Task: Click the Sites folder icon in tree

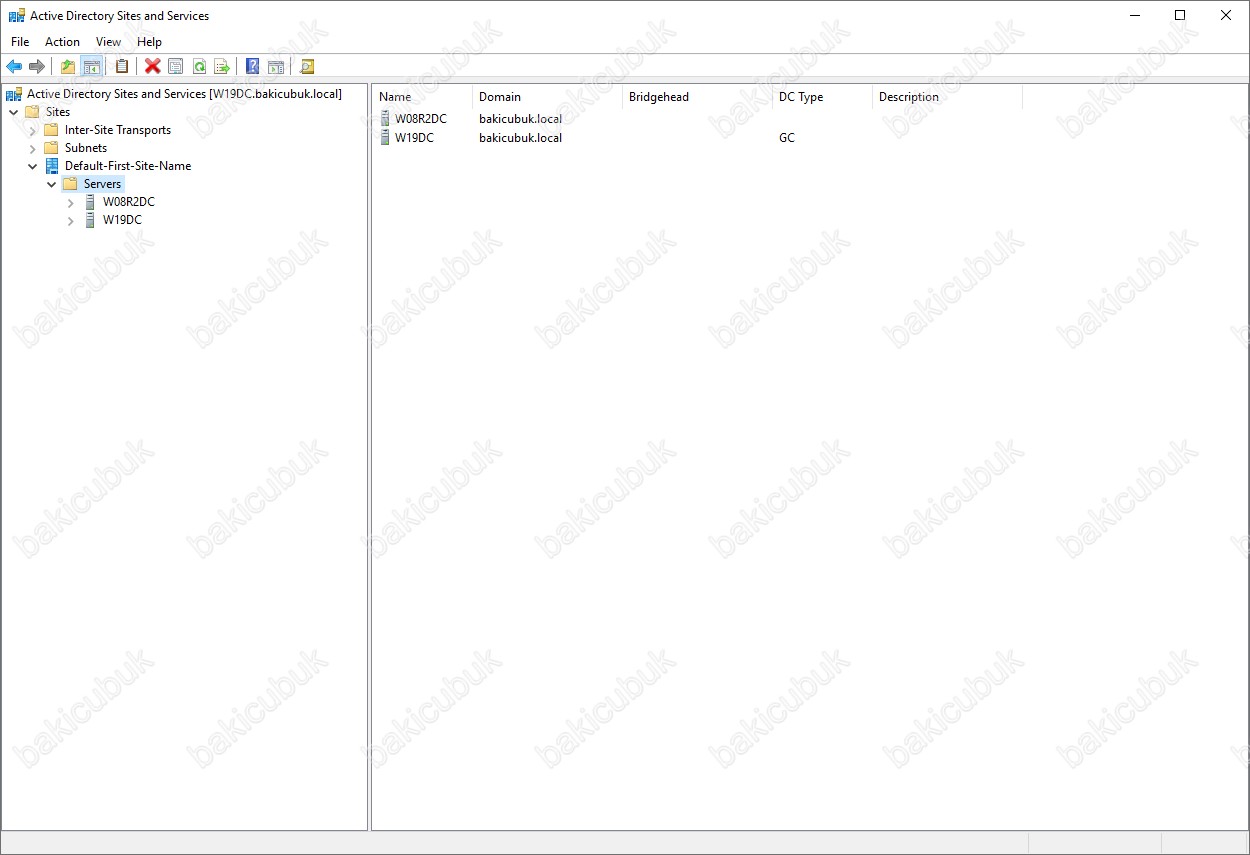Action: click(32, 112)
